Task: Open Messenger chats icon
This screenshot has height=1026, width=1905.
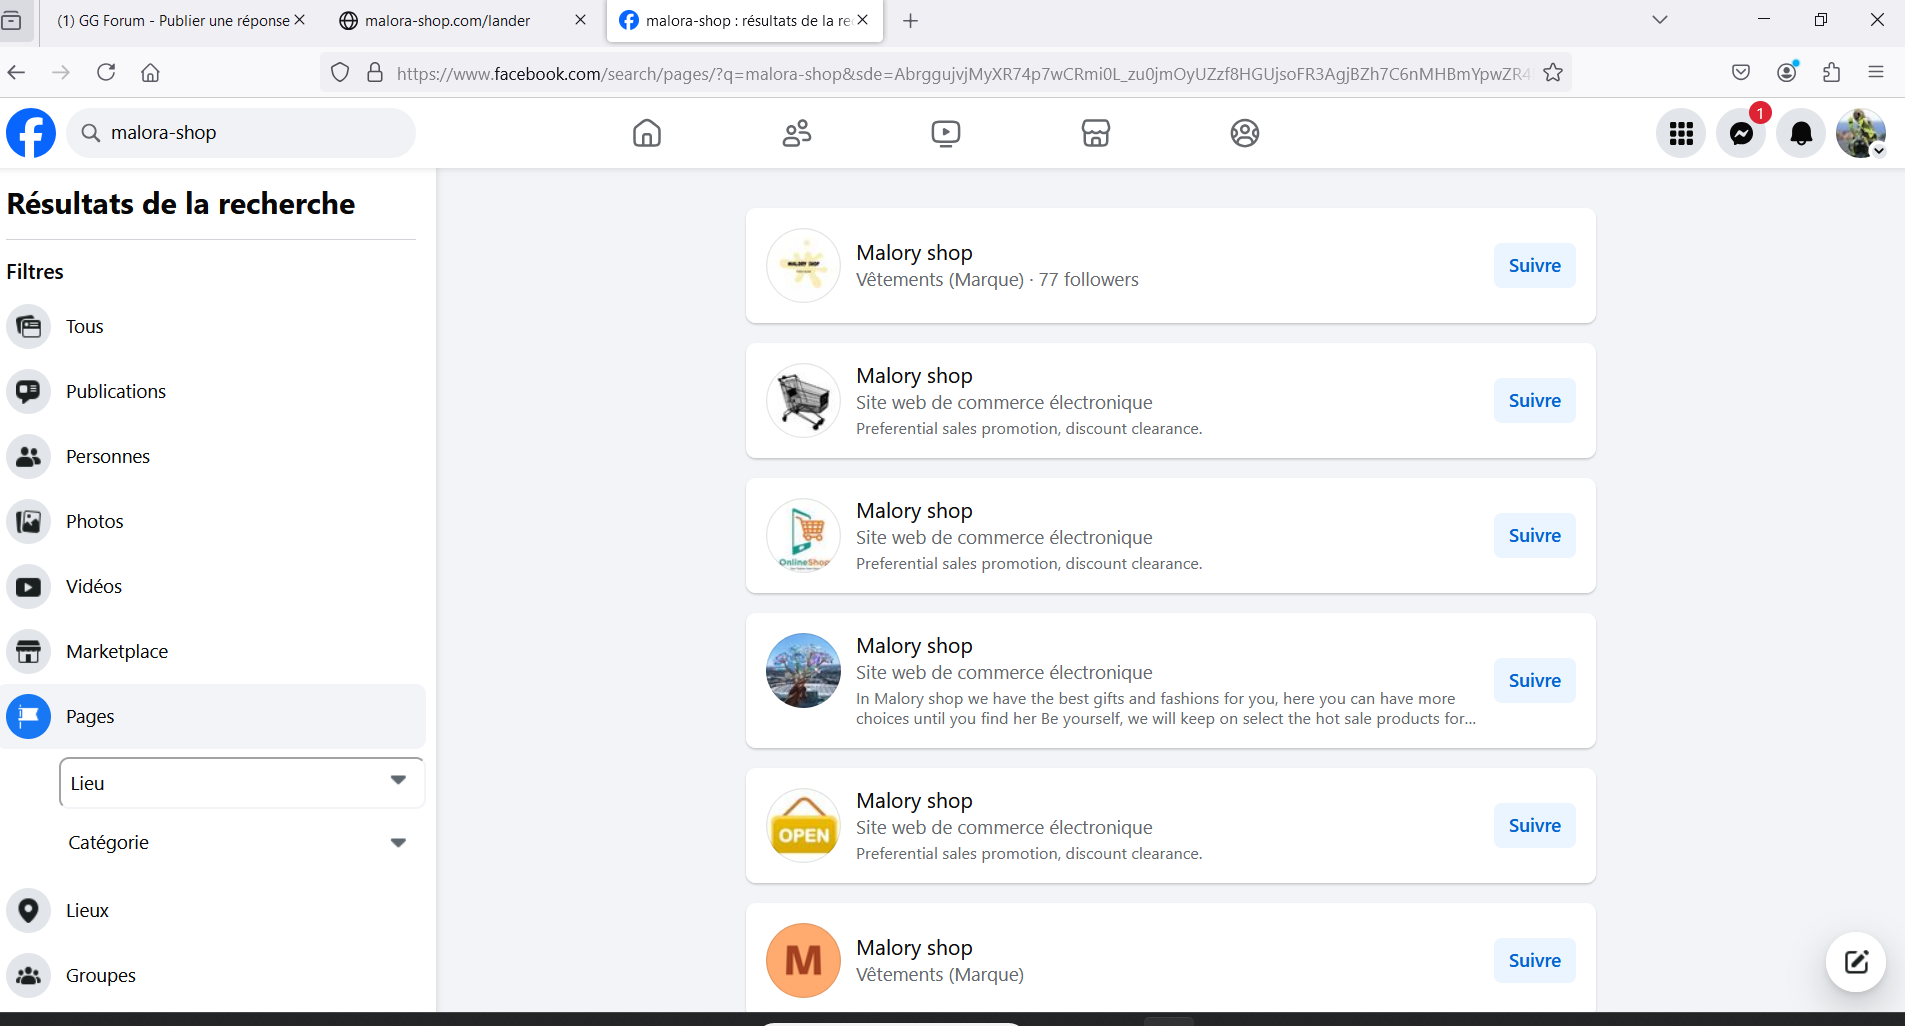Action: click(1741, 133)
